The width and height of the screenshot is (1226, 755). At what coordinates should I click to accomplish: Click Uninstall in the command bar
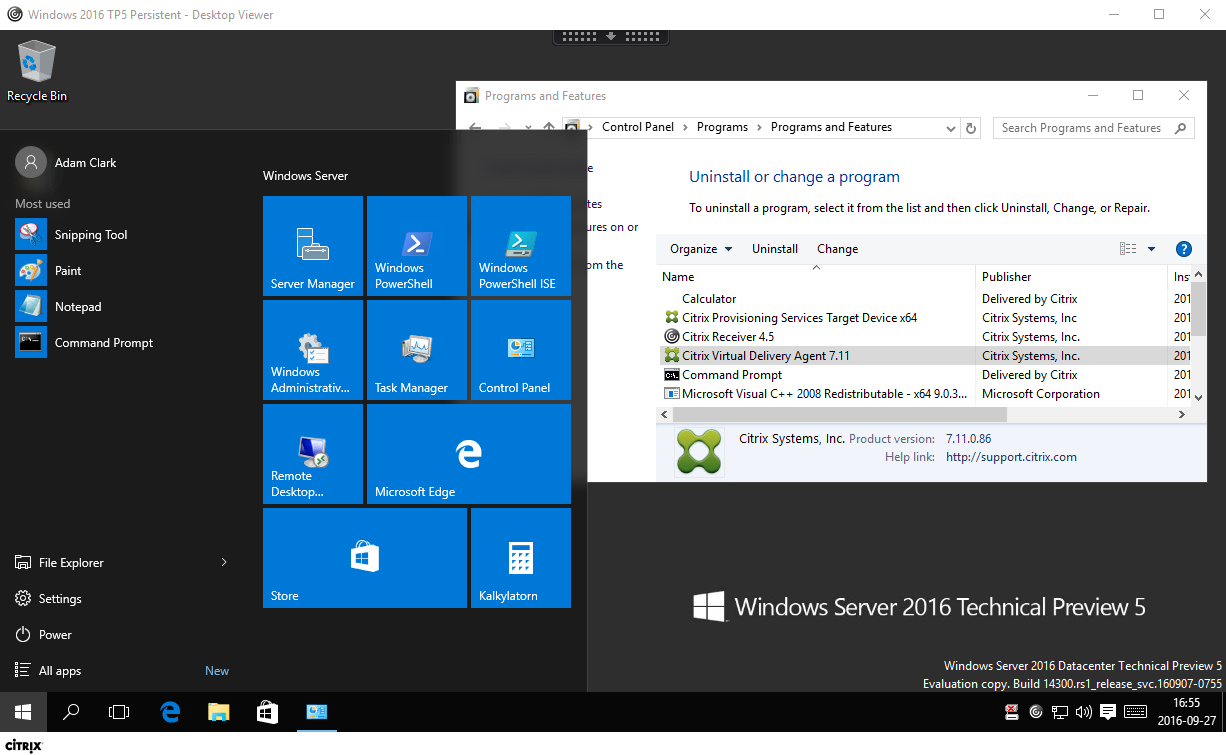(774, 248)
